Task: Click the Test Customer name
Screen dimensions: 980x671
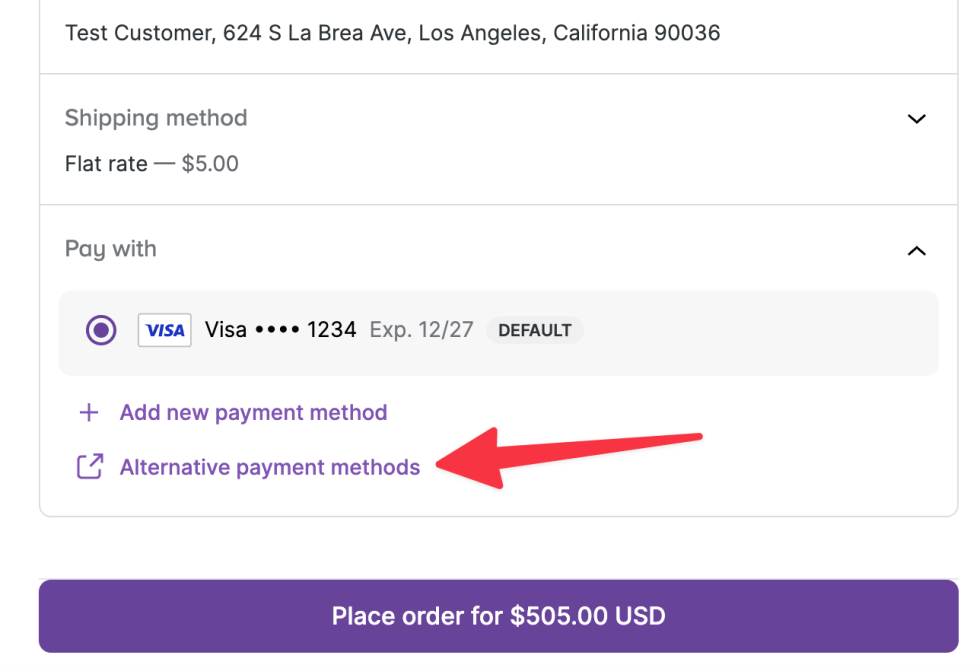Action: [137, 33]
